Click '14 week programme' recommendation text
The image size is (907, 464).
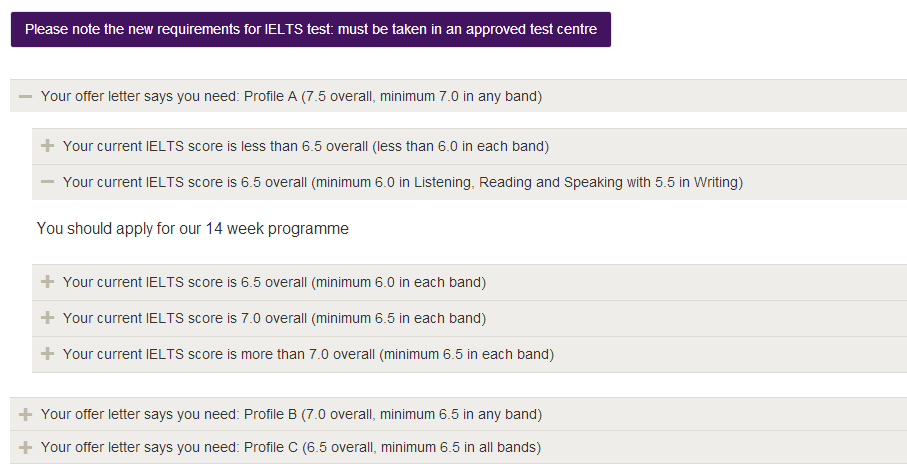coord(193,229)
